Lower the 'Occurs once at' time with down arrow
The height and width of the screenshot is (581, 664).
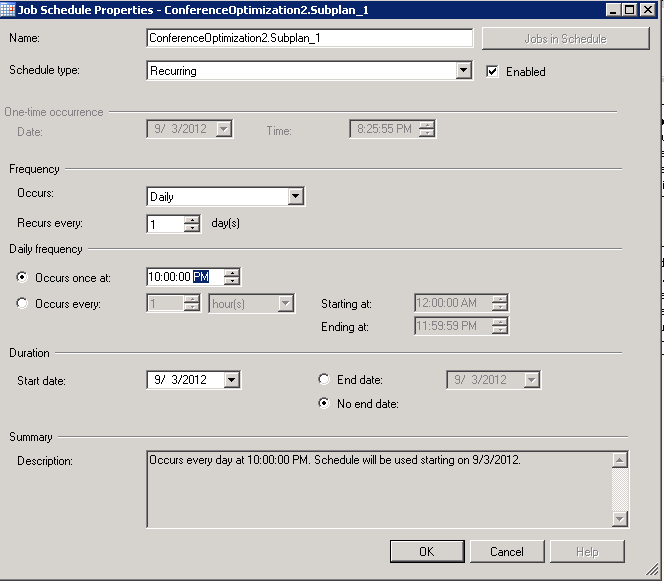232,282
